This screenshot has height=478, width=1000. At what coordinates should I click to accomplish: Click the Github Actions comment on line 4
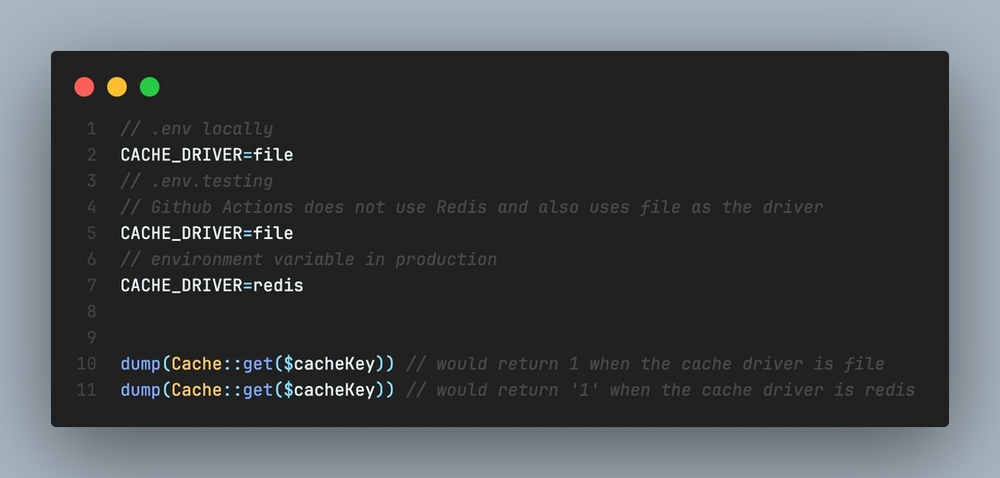471,207
